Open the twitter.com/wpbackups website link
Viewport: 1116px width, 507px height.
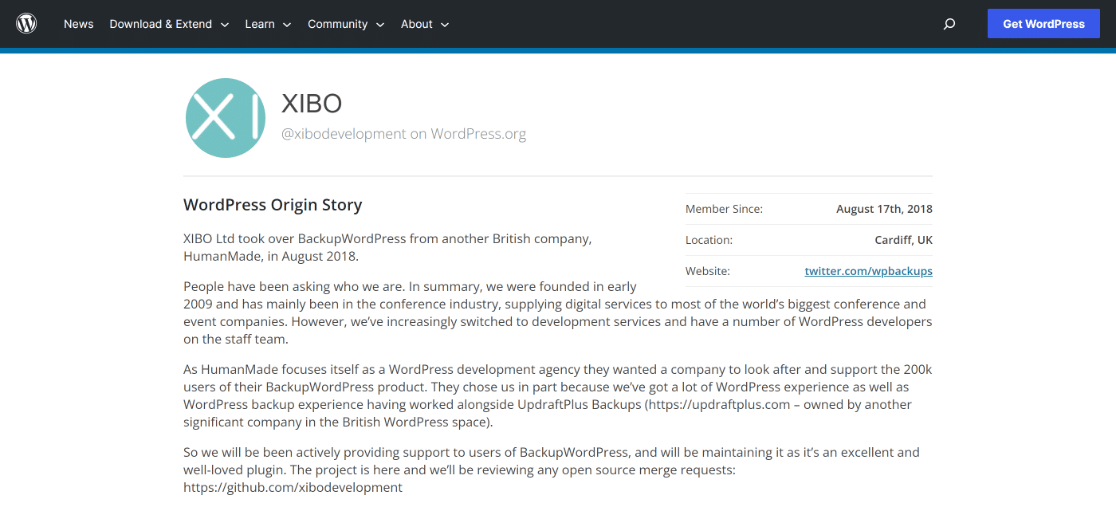tap(868, 271)
